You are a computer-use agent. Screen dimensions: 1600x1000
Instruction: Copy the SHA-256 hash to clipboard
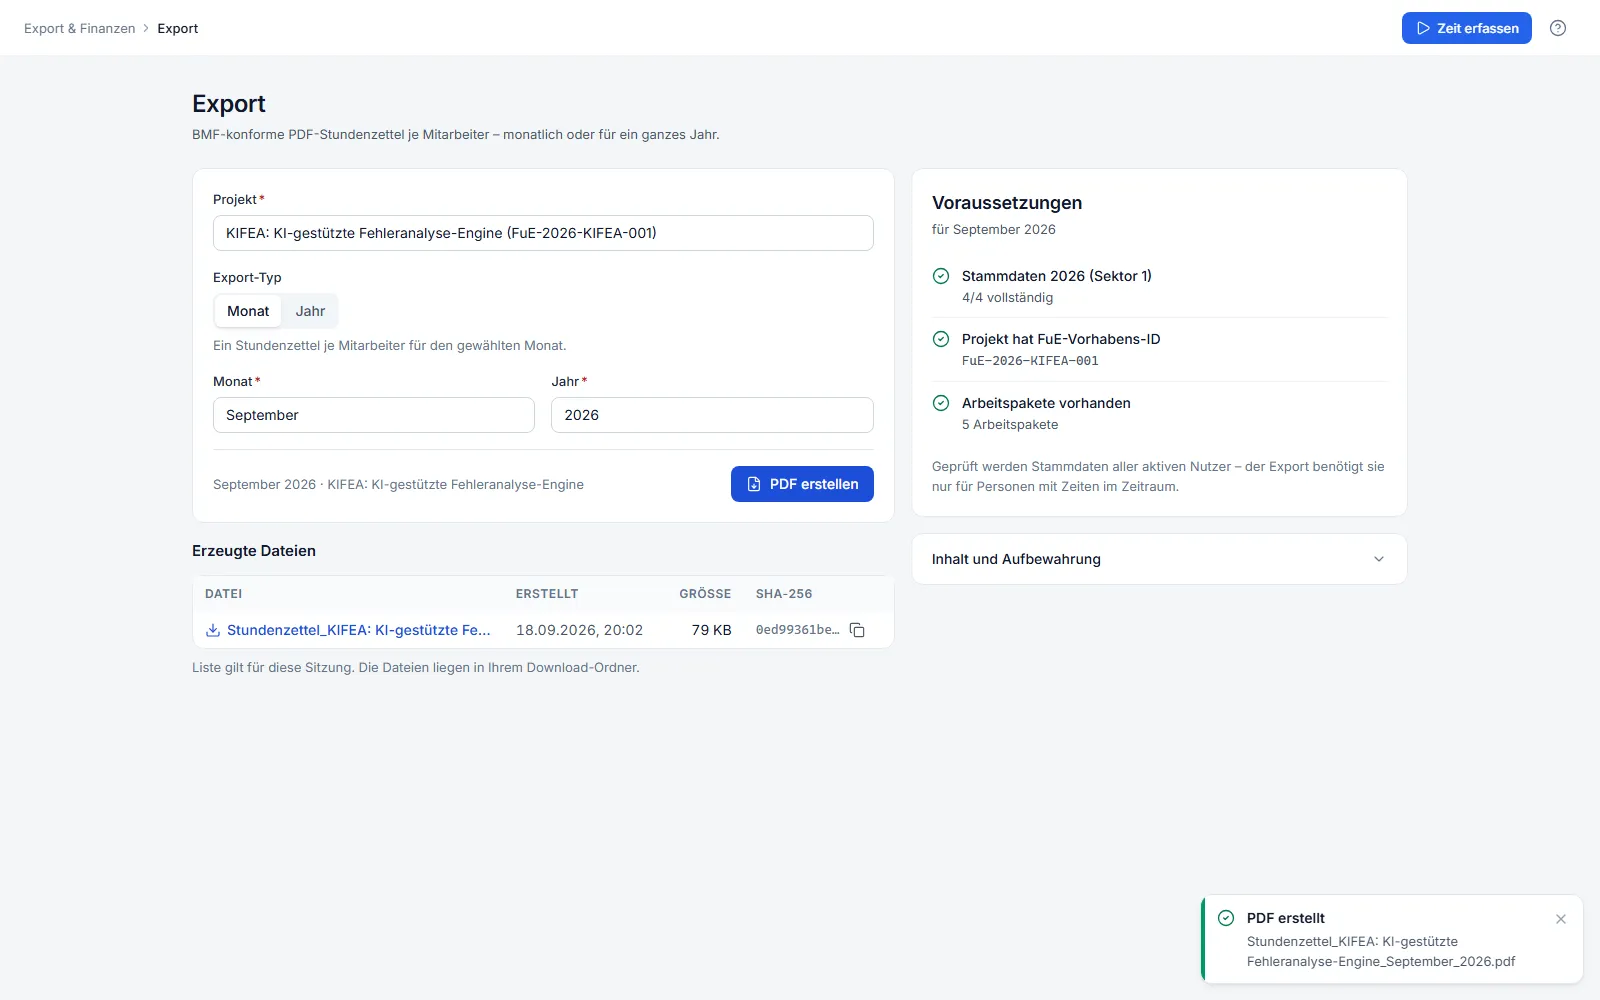(857, 630)
